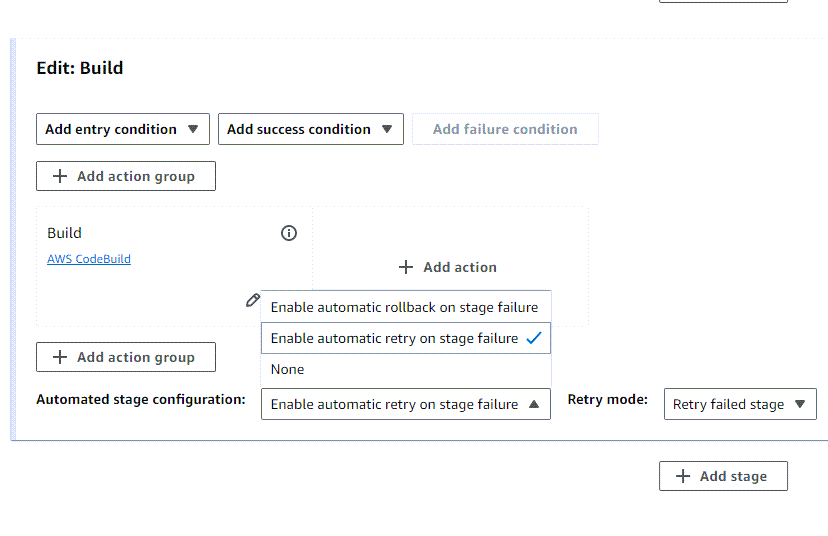828x536 pixels.
Task: Collapse the Automated stage configuration dropdown
Action: tap(405, 404)
